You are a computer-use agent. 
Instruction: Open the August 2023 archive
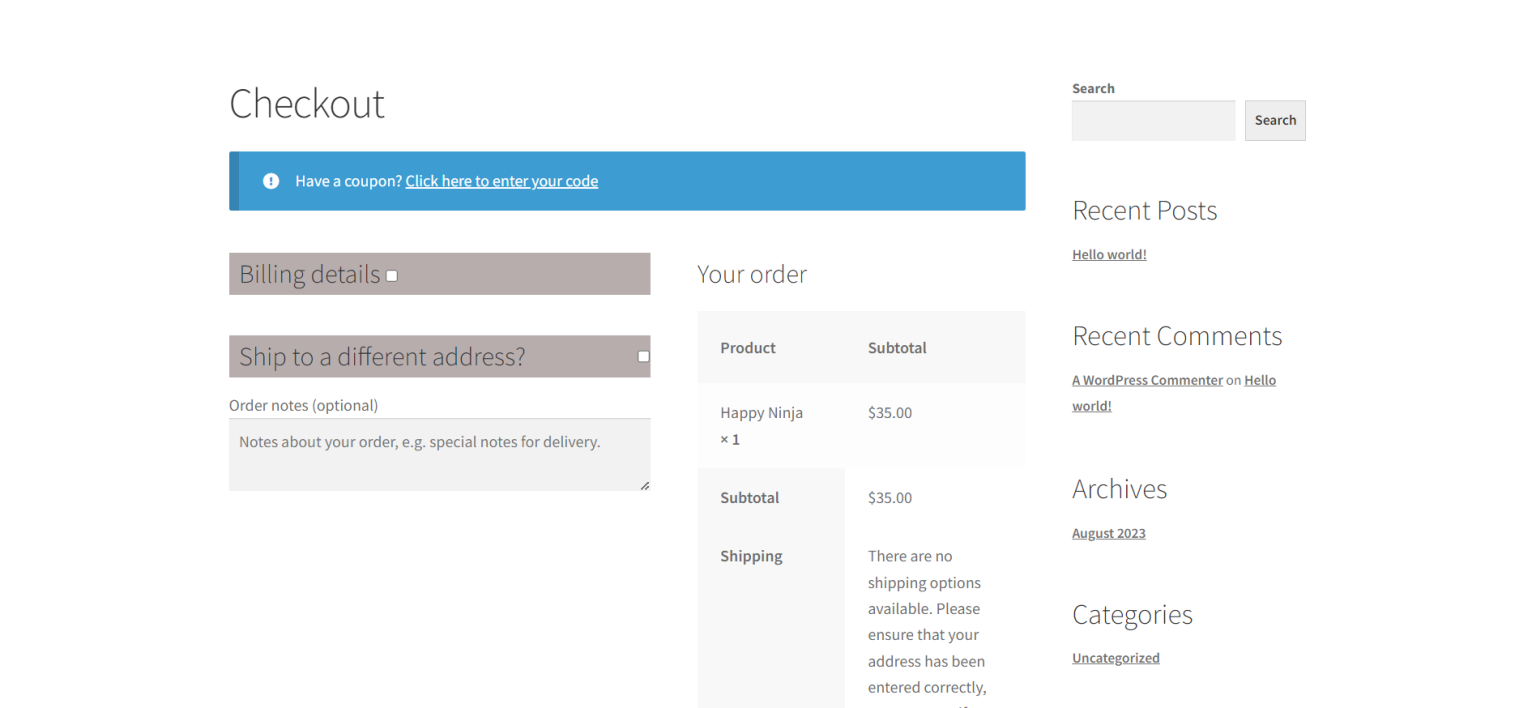click(1108, 533)
